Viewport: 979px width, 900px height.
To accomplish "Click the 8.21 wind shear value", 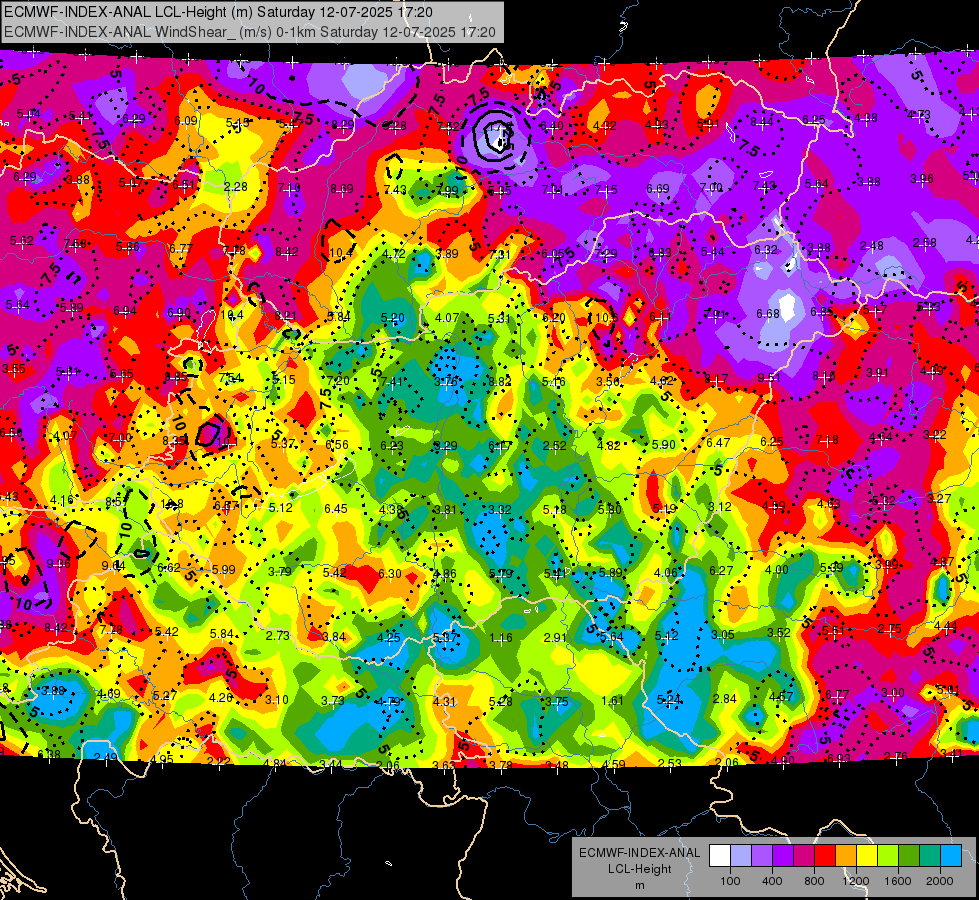I will click(285, 316).
